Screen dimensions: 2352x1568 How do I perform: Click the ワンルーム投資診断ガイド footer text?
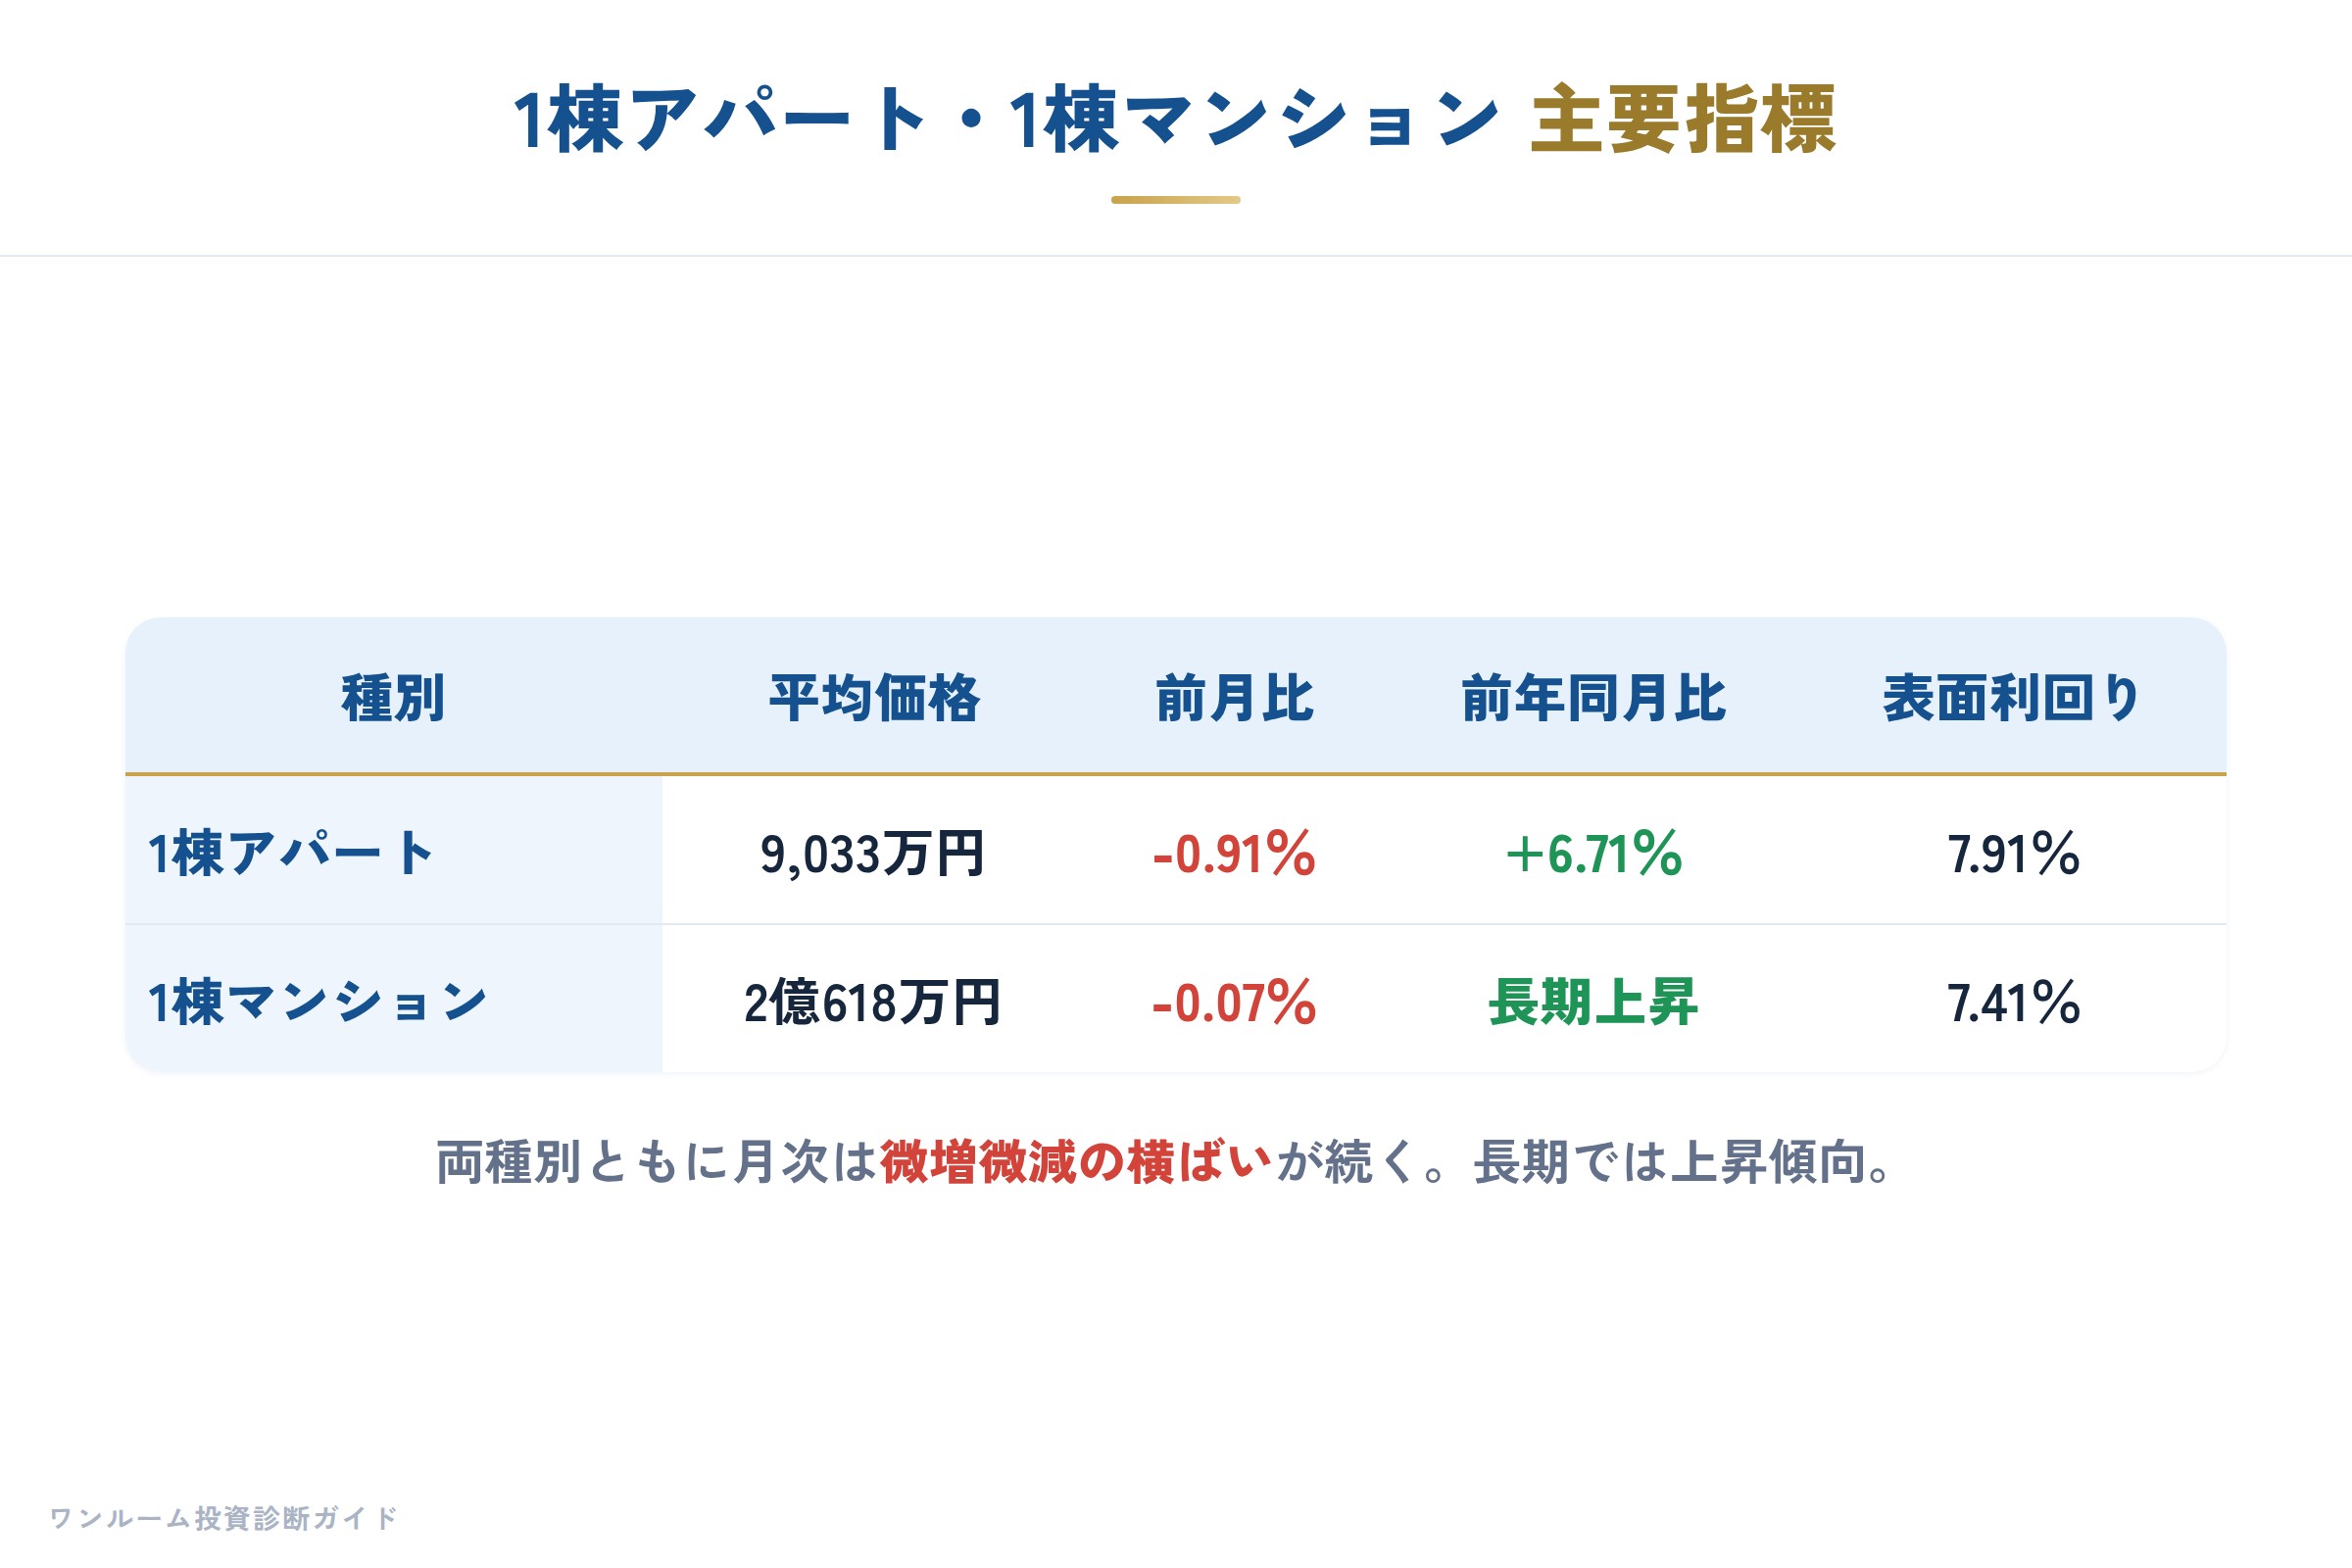224,1518
